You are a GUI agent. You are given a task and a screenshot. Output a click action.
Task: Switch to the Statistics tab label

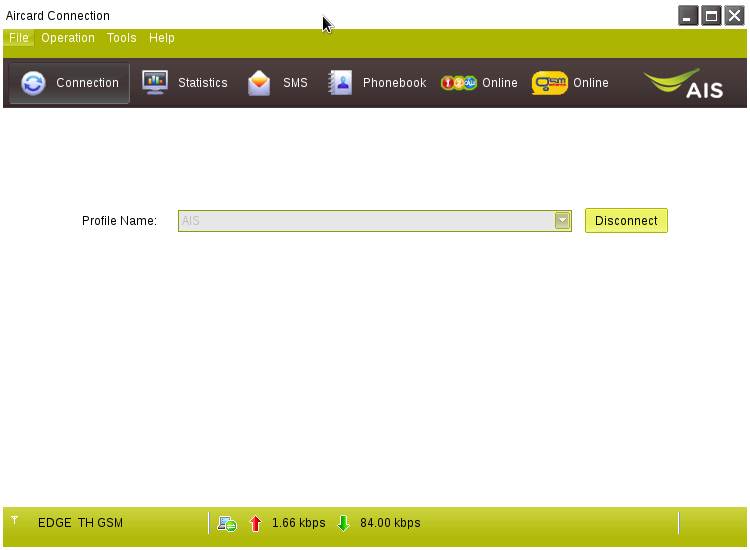[203, 83]
